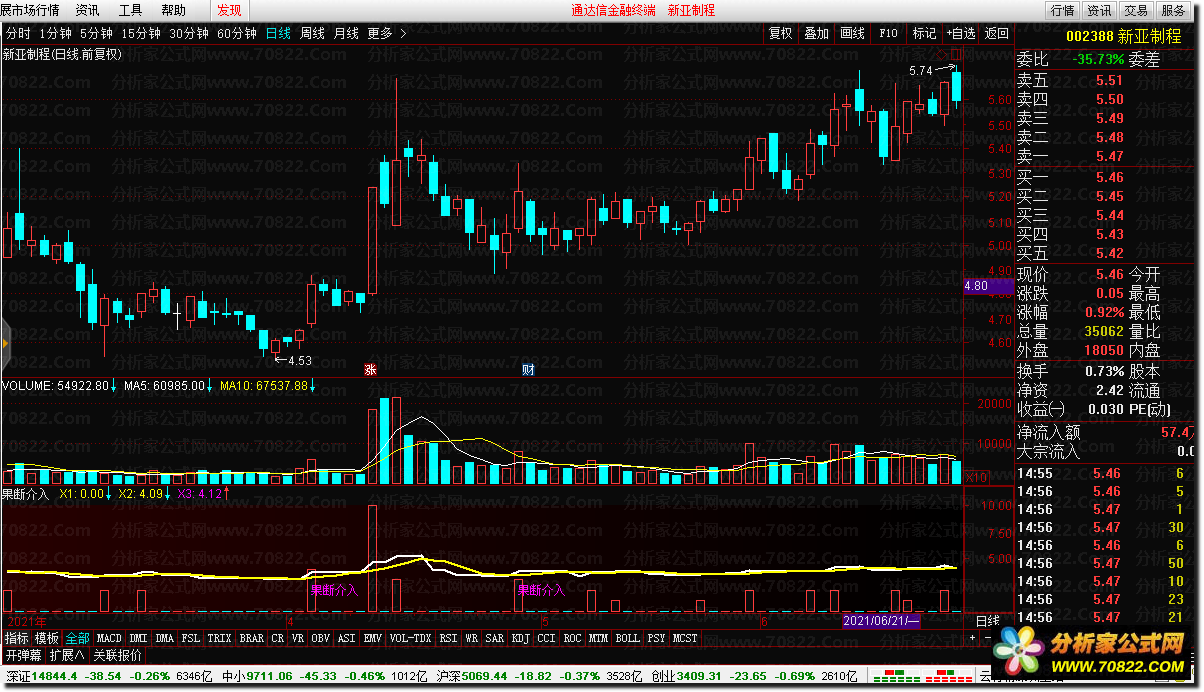Click the 返回 back button

coord(997,33)
